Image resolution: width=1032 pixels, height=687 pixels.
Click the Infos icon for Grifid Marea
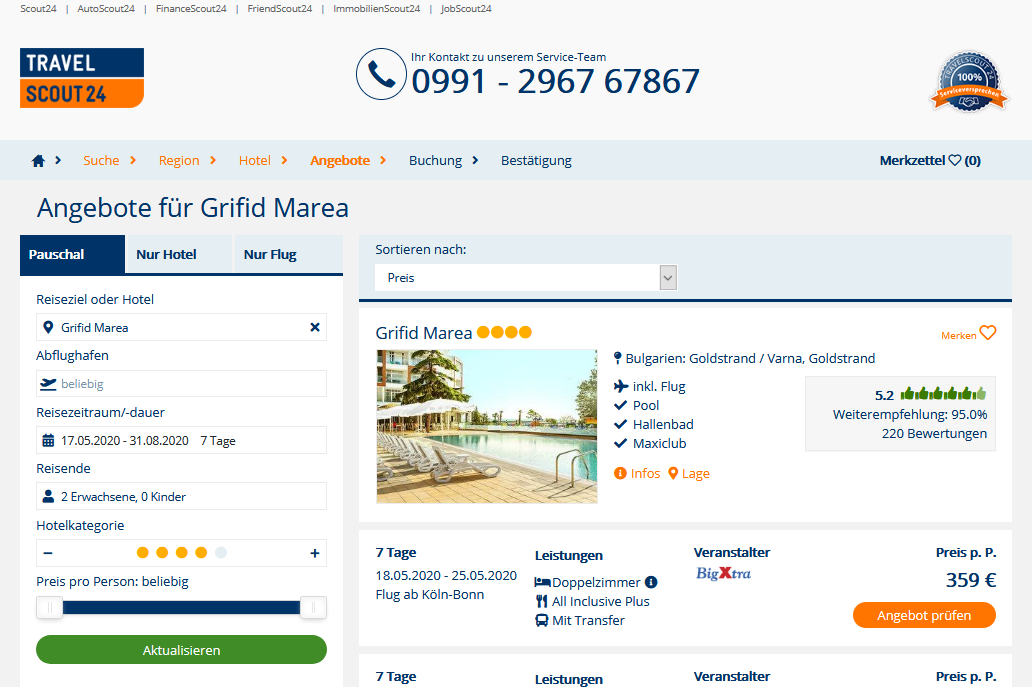620,473
